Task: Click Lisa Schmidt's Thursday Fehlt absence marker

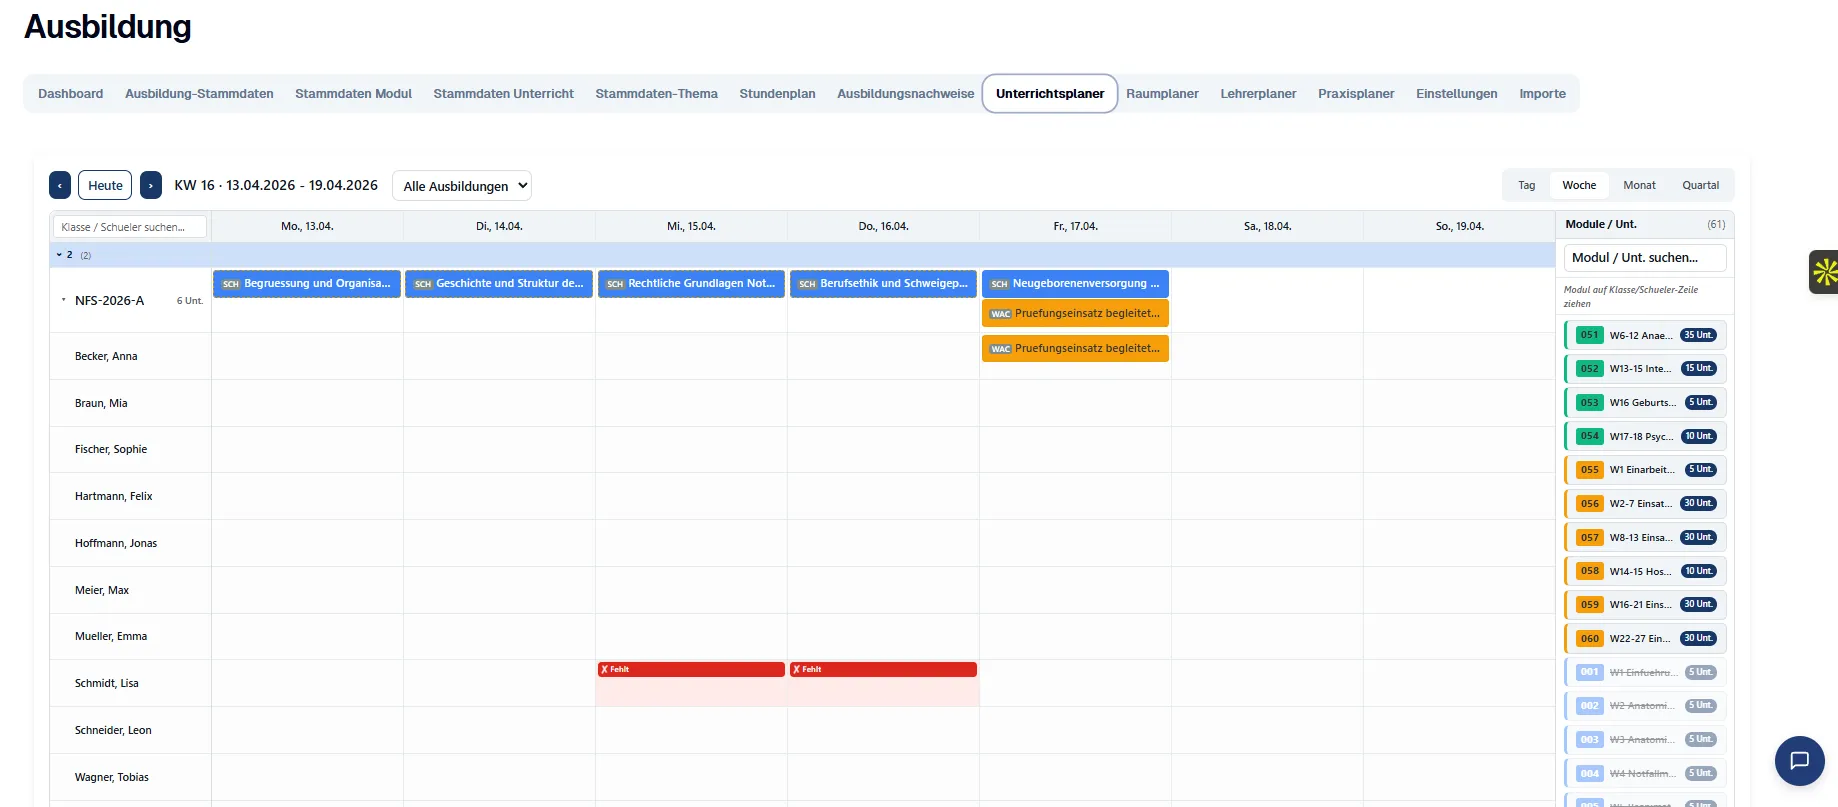Action: pyautogui.click(x=882, y=670)
